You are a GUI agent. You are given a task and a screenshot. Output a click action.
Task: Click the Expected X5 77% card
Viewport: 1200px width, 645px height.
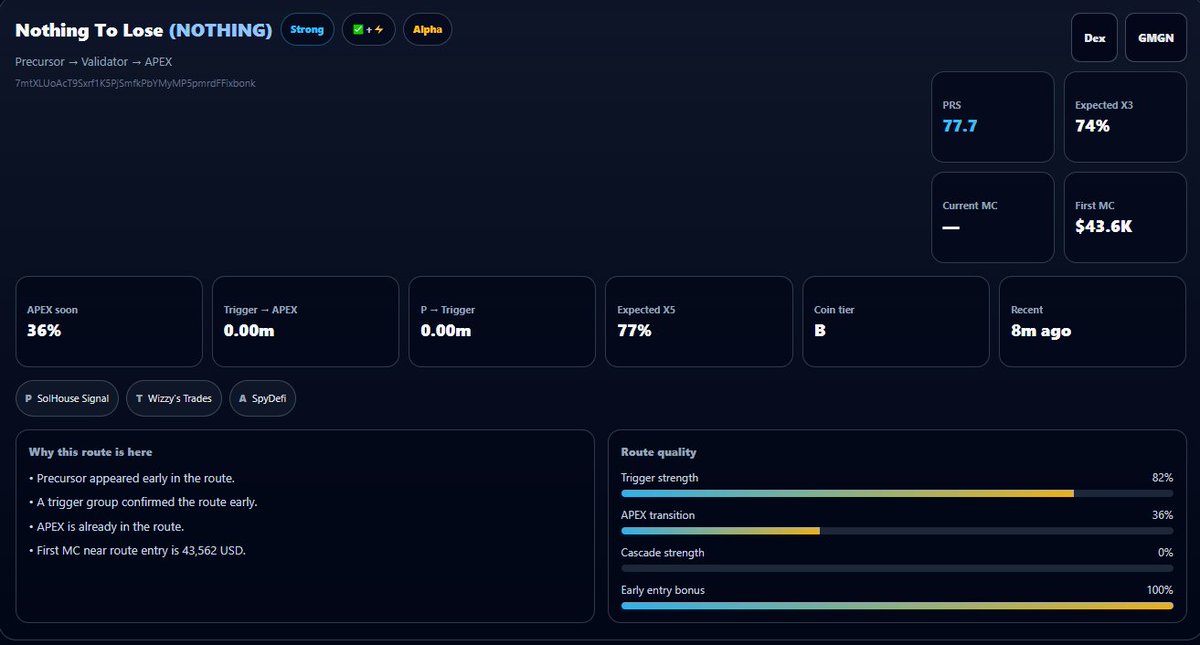[699, 322]
